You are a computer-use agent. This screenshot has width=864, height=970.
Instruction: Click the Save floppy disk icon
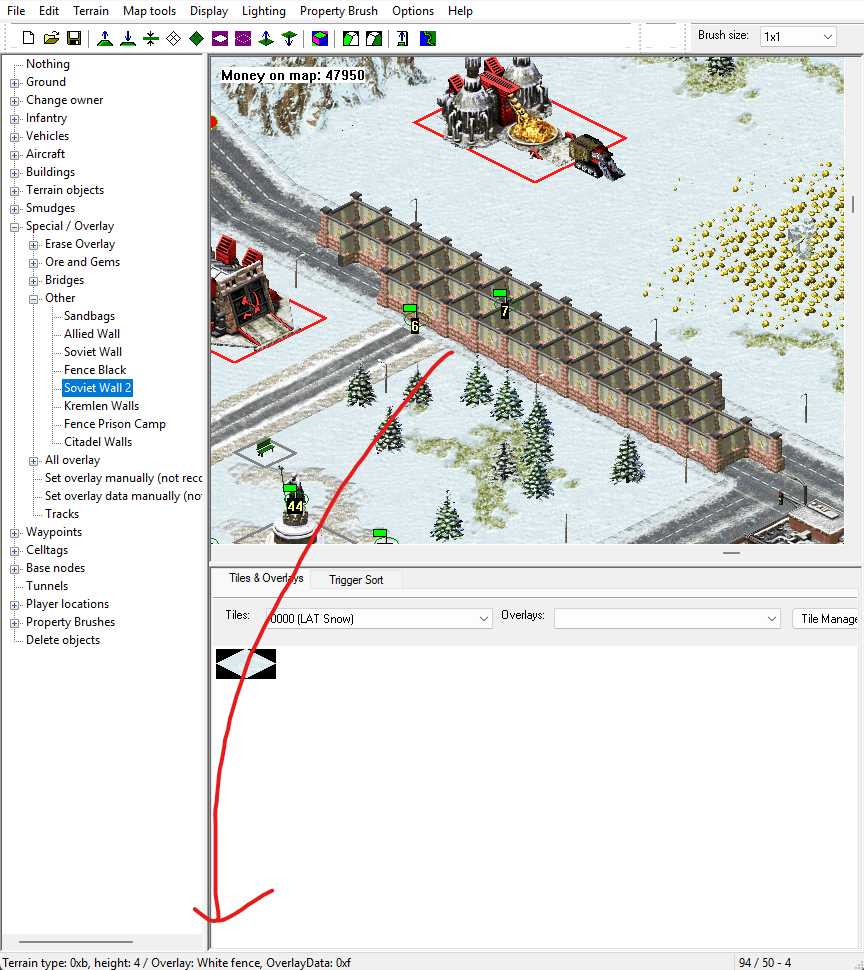pyautogui.click(x=74, y=38)
